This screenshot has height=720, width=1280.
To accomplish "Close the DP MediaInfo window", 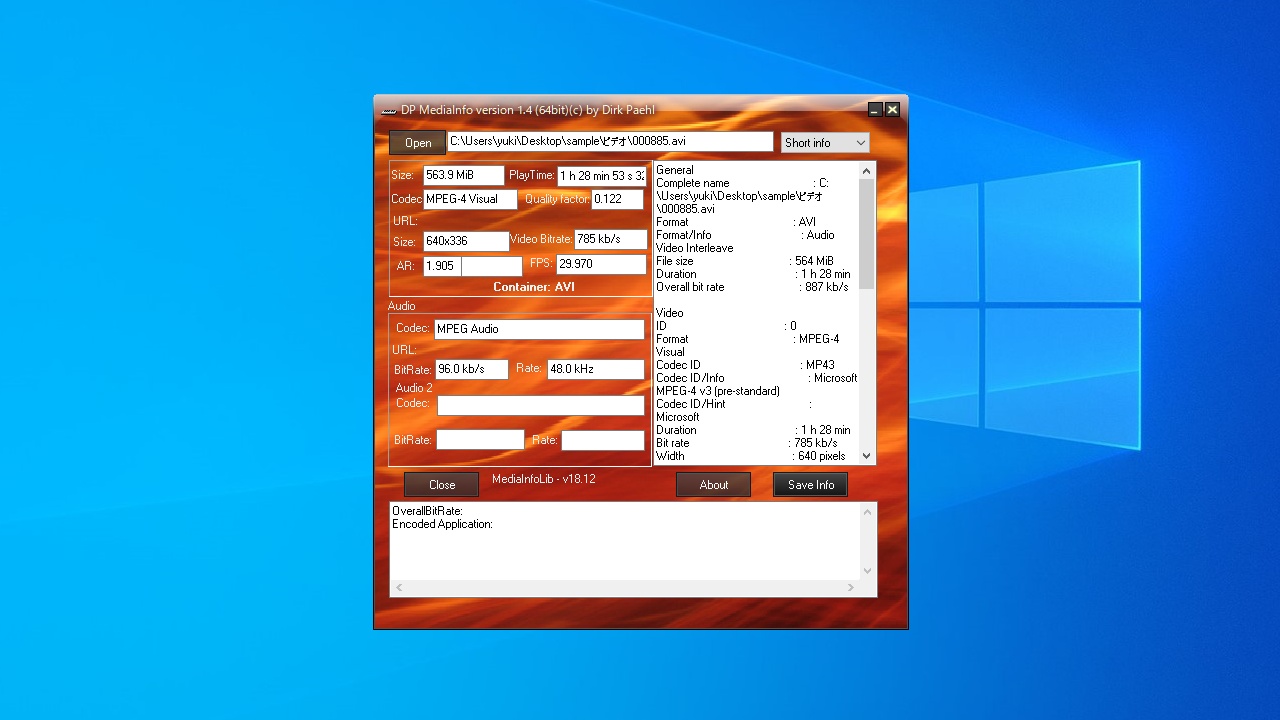I will (x=892, y=109).
